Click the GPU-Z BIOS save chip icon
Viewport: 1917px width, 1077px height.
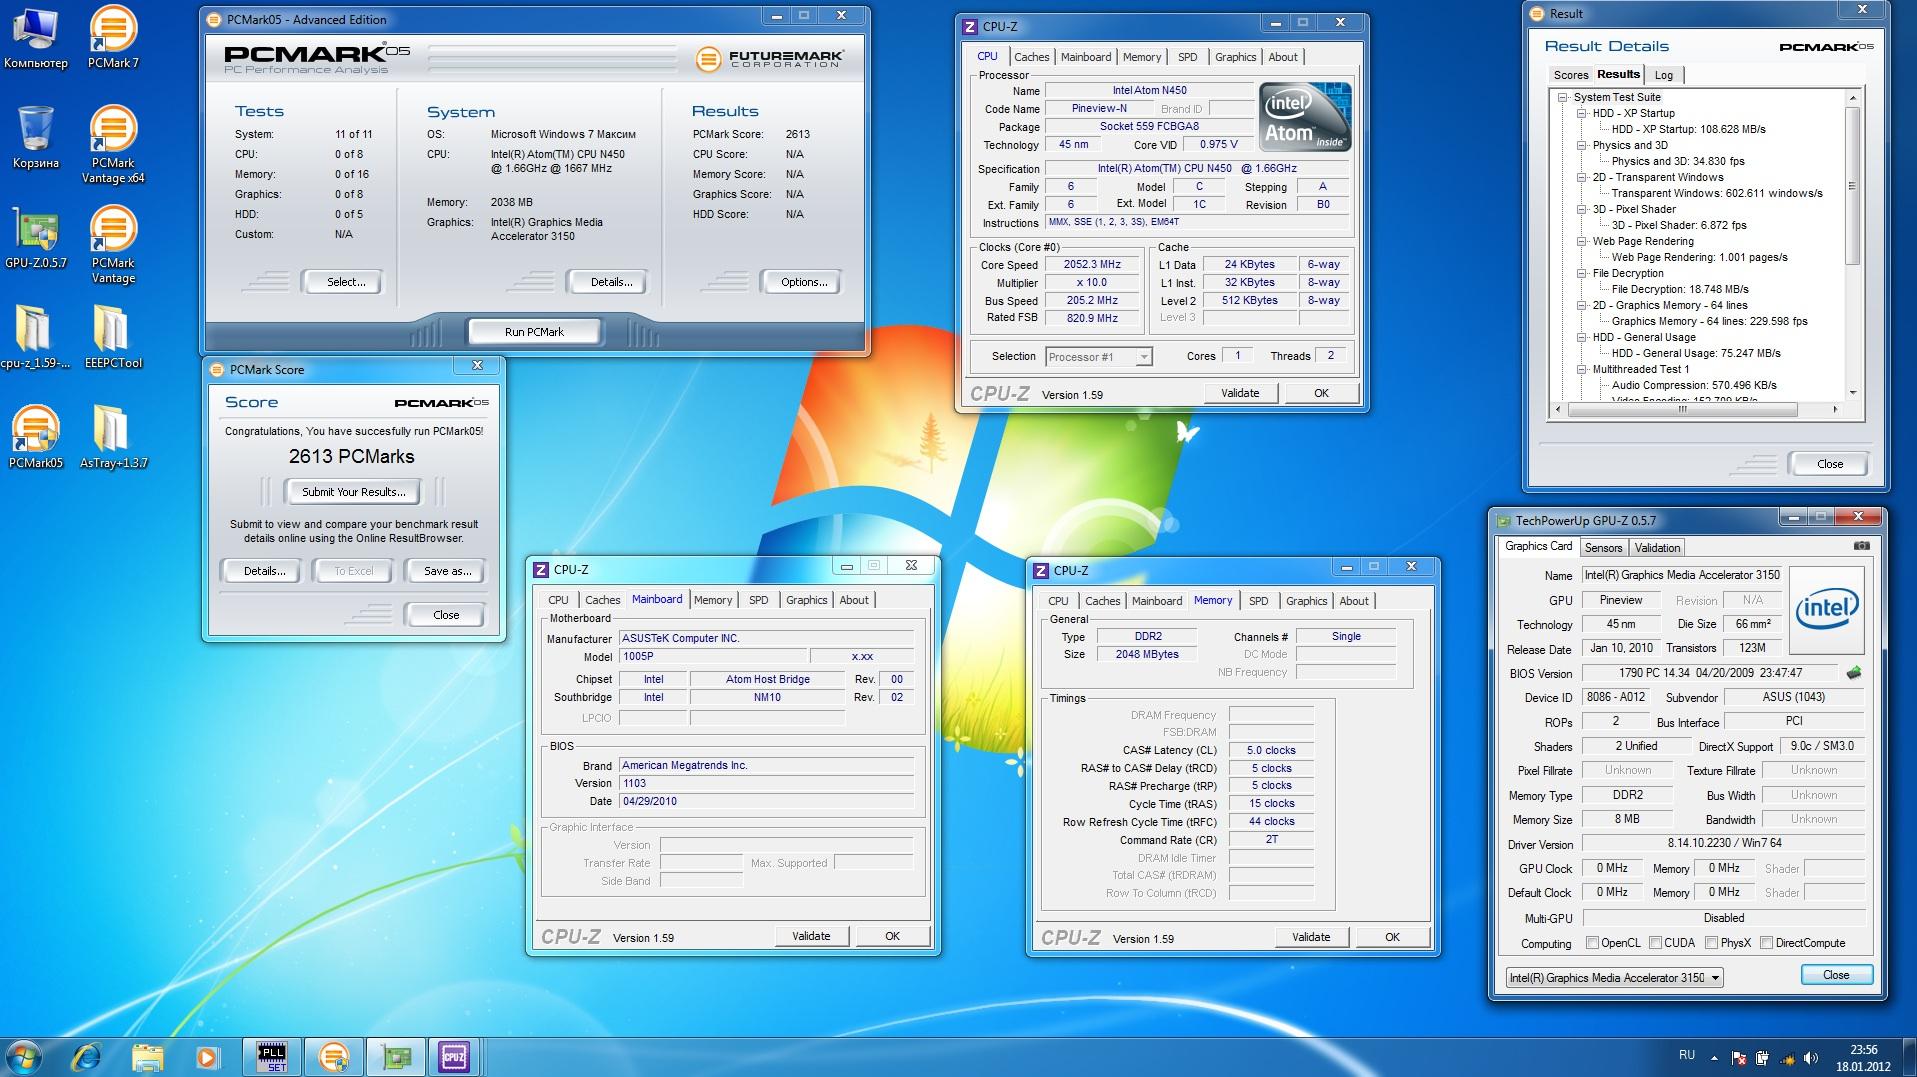1854,673
